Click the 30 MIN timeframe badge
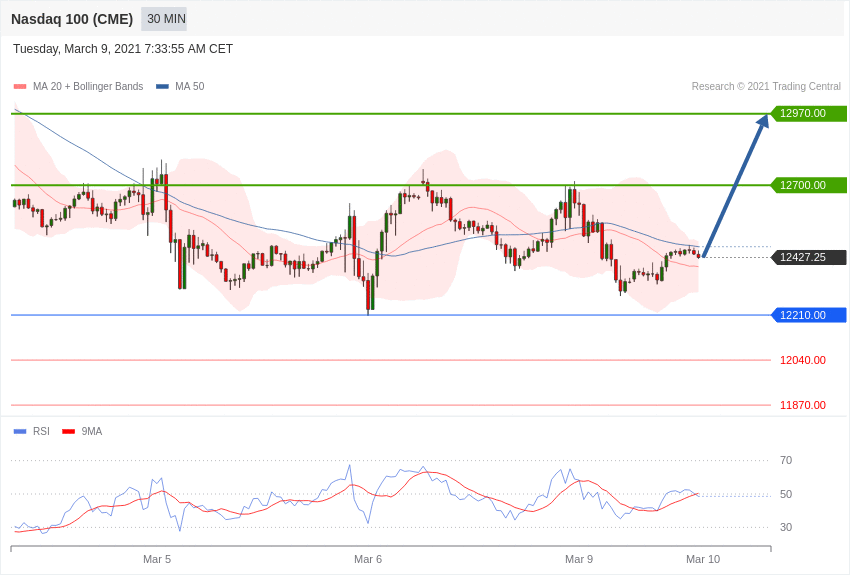The width and height of the screenshot is (850, 576). (x=164, y=19)
